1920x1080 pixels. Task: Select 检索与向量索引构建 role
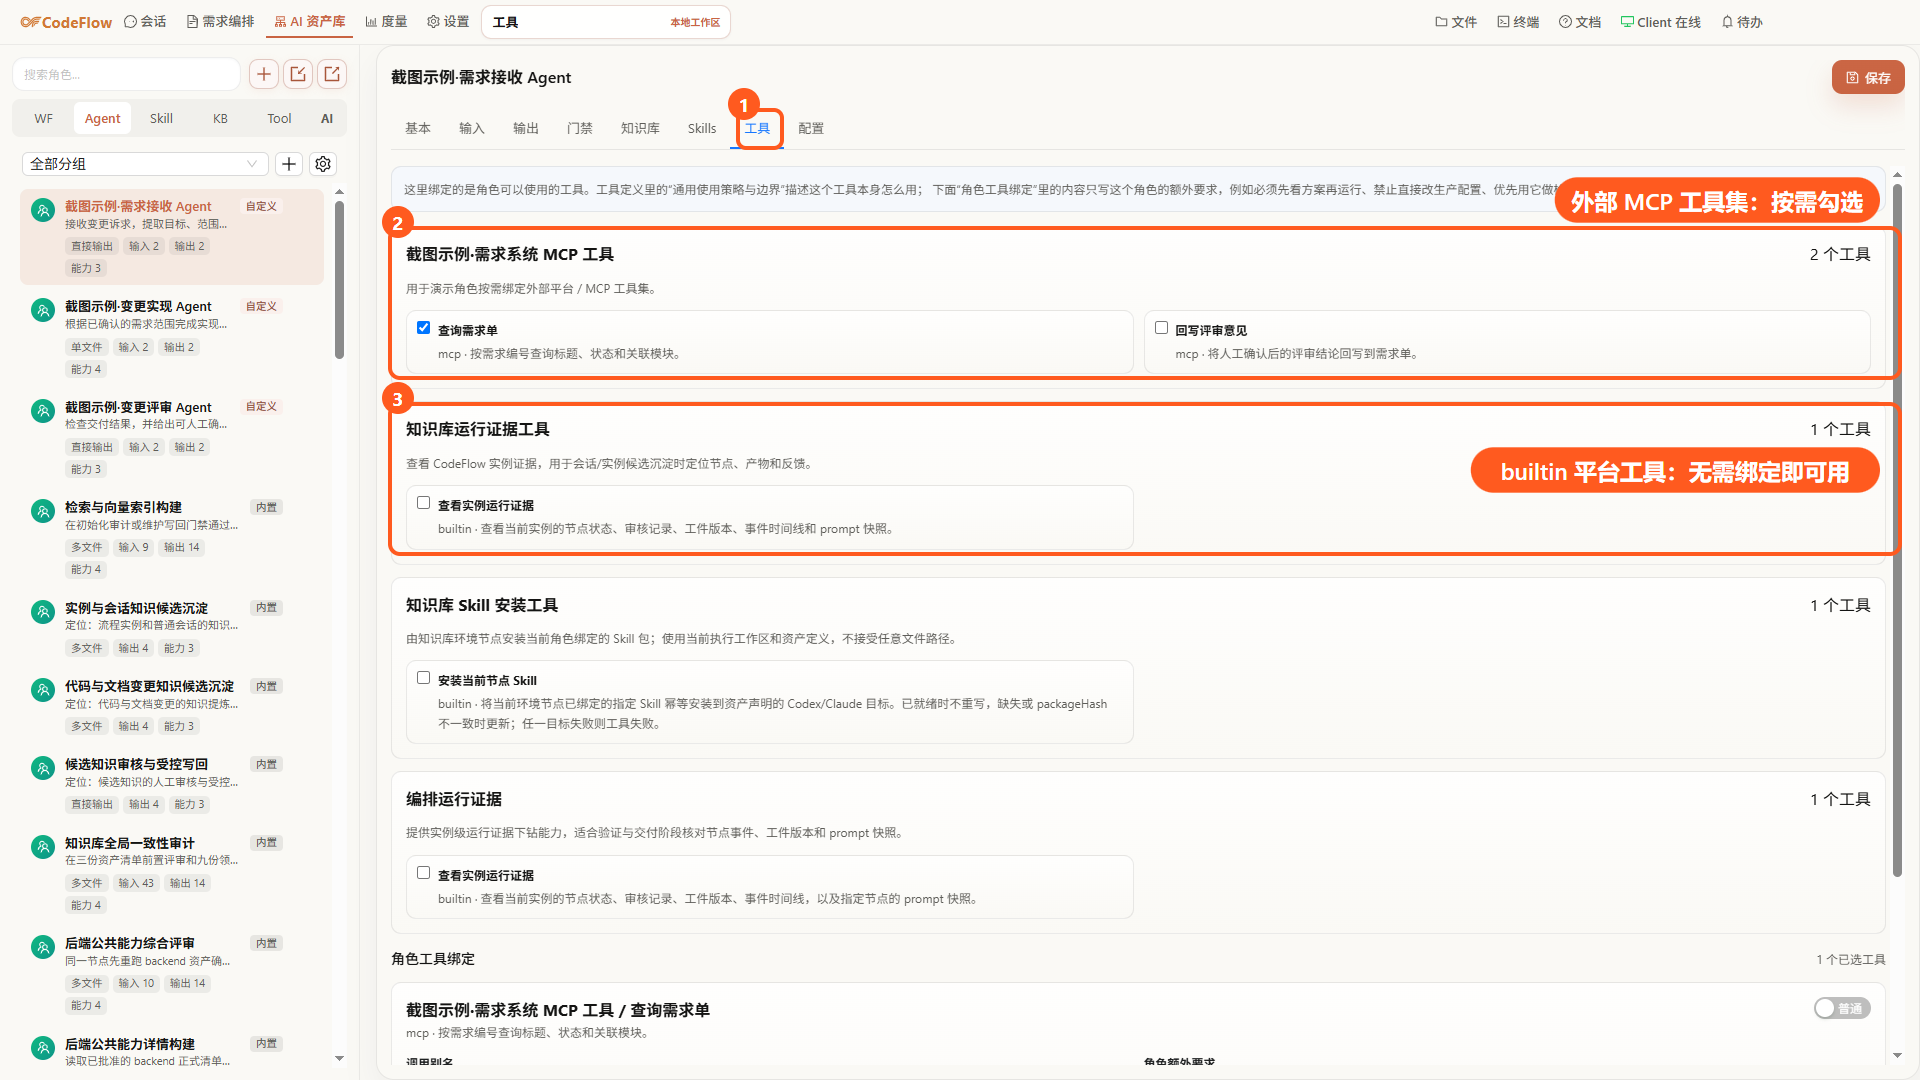(172, 538)
